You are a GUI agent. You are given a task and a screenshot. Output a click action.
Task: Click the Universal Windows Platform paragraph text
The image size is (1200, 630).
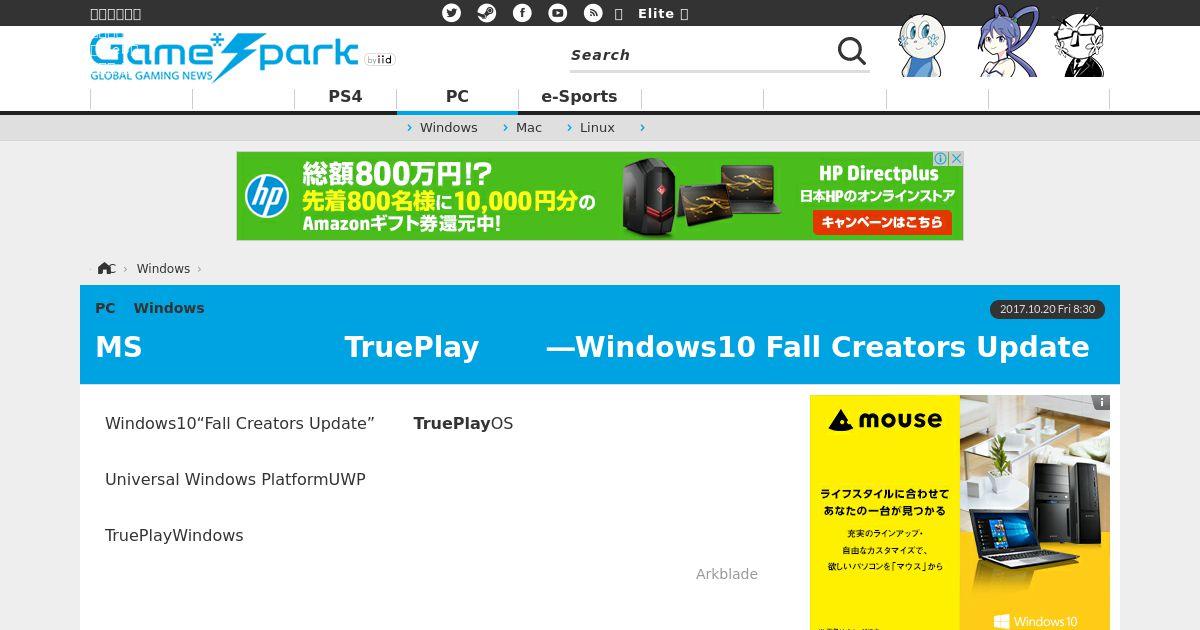tap(235, 480)
